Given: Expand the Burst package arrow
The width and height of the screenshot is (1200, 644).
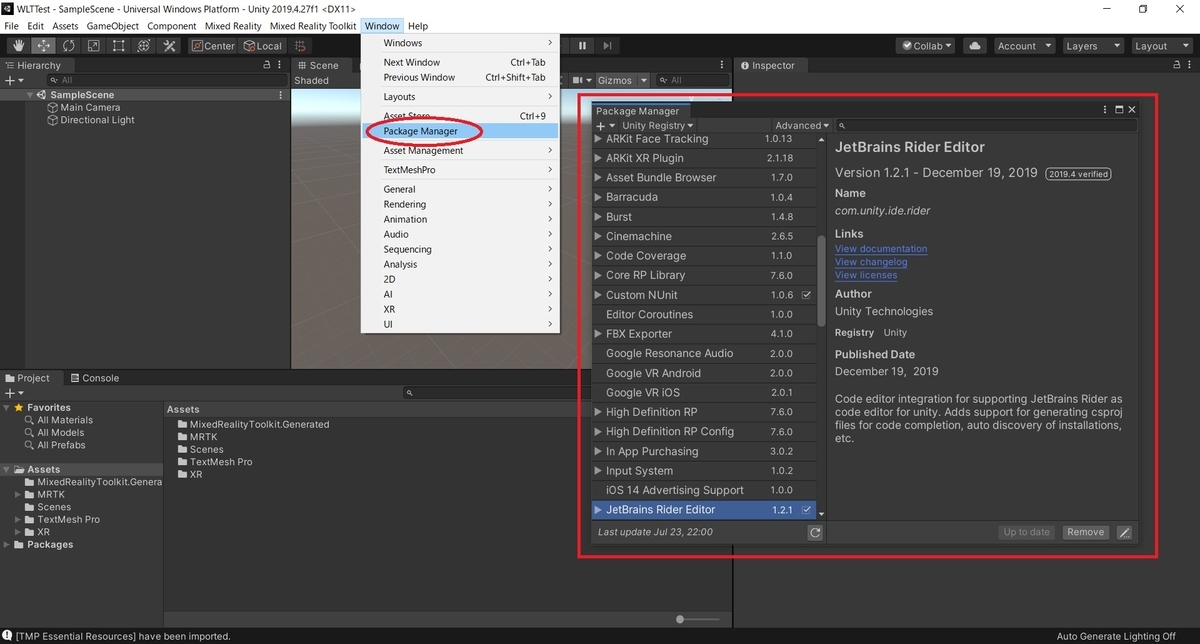Looking at the screenshot, I should point(599,217).
